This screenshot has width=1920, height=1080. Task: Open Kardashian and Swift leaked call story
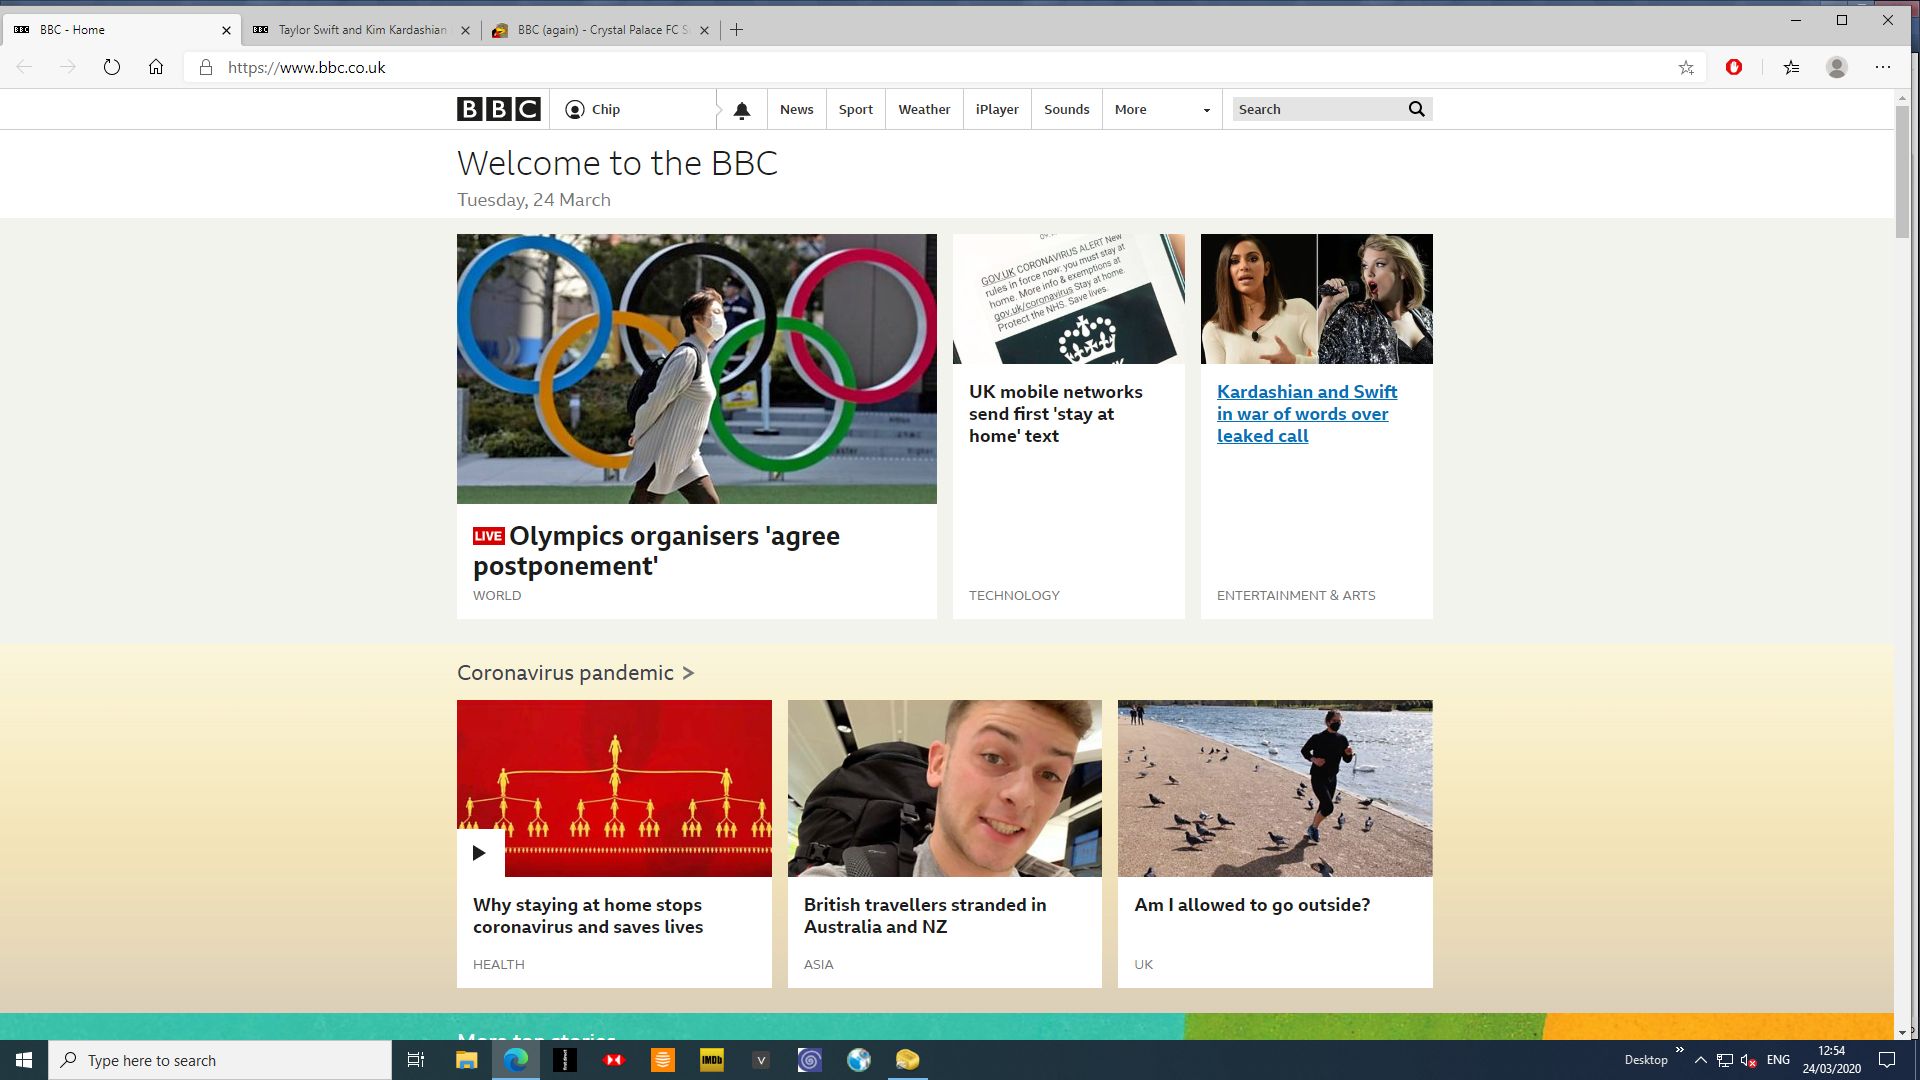(x=1306, y=414)
